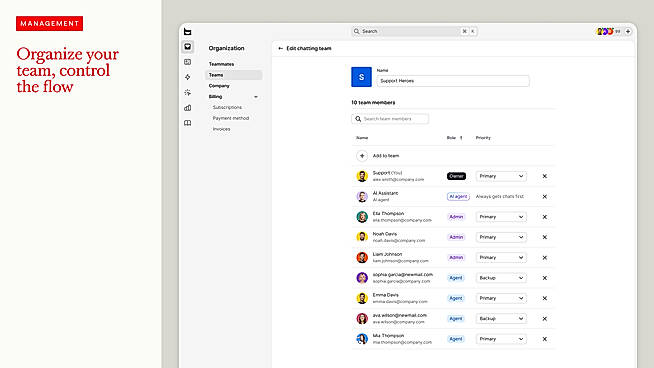Screen dimensions: 654x368
Task: Open the inbox icon in the left sidebar
Action: (188, 47)
